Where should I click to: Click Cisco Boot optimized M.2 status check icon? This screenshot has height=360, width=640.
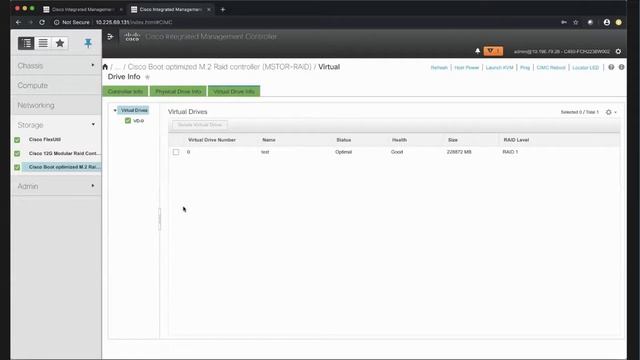click(17, 167)
